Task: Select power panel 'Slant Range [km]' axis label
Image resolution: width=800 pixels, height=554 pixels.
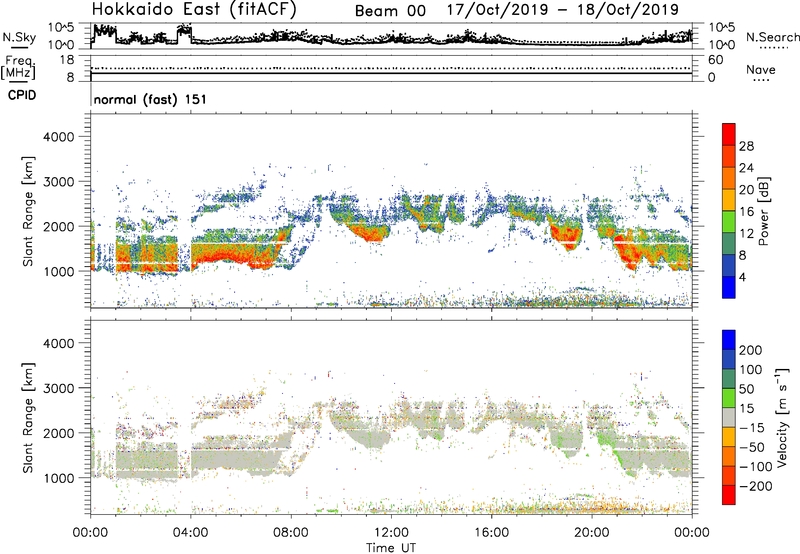Action: click(28, 211)
